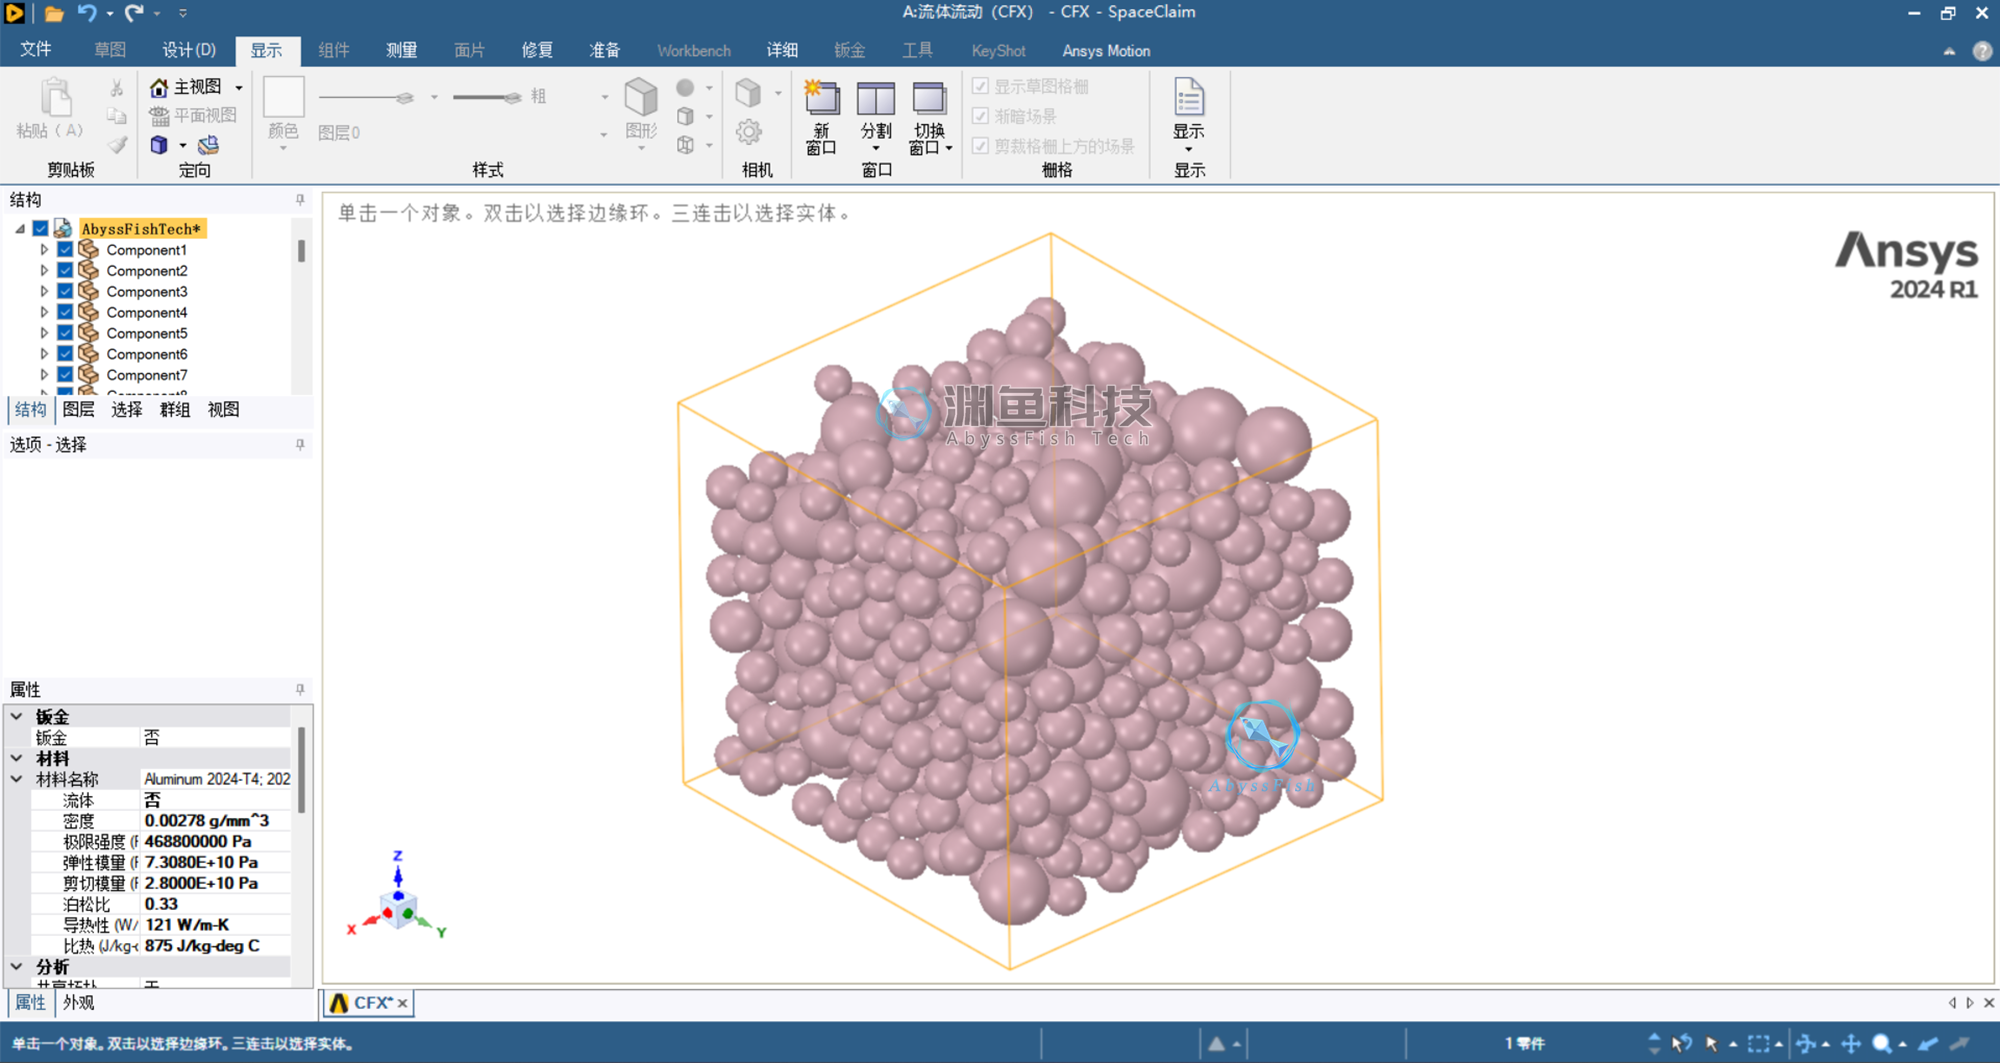2000x1063 pixels.
Task: Click the previous view arrow in status bar
Action: (1929, 1043)
